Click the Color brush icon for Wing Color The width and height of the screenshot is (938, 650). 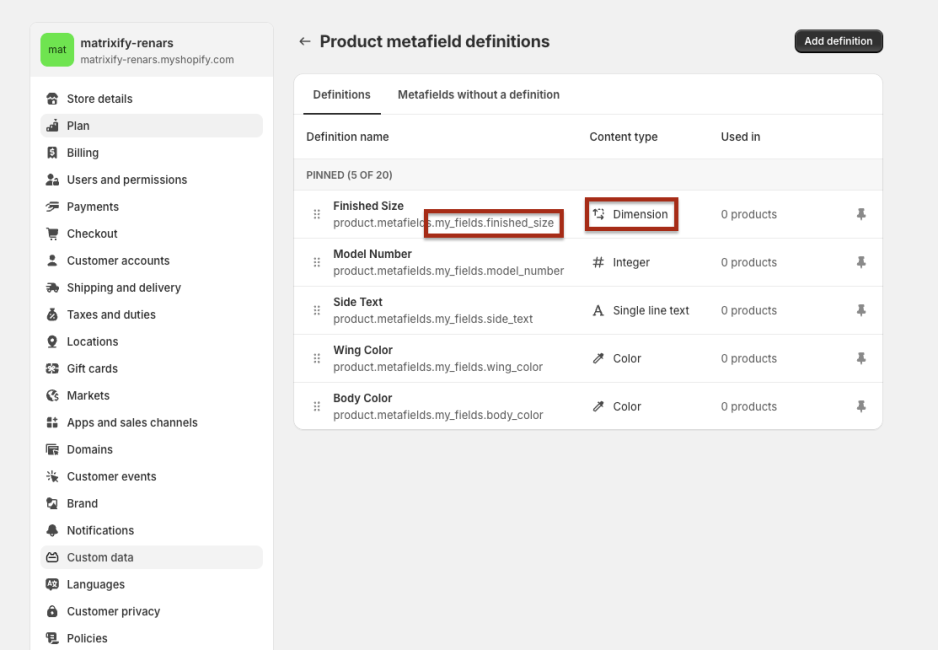click(x=598, y=358)
